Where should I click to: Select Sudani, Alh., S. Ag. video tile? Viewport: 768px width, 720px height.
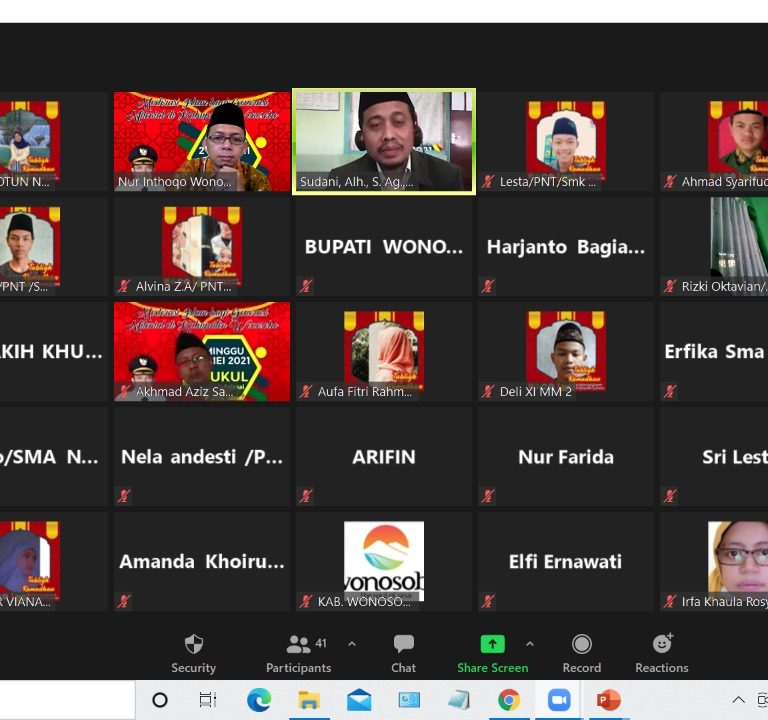click(384, 142)
